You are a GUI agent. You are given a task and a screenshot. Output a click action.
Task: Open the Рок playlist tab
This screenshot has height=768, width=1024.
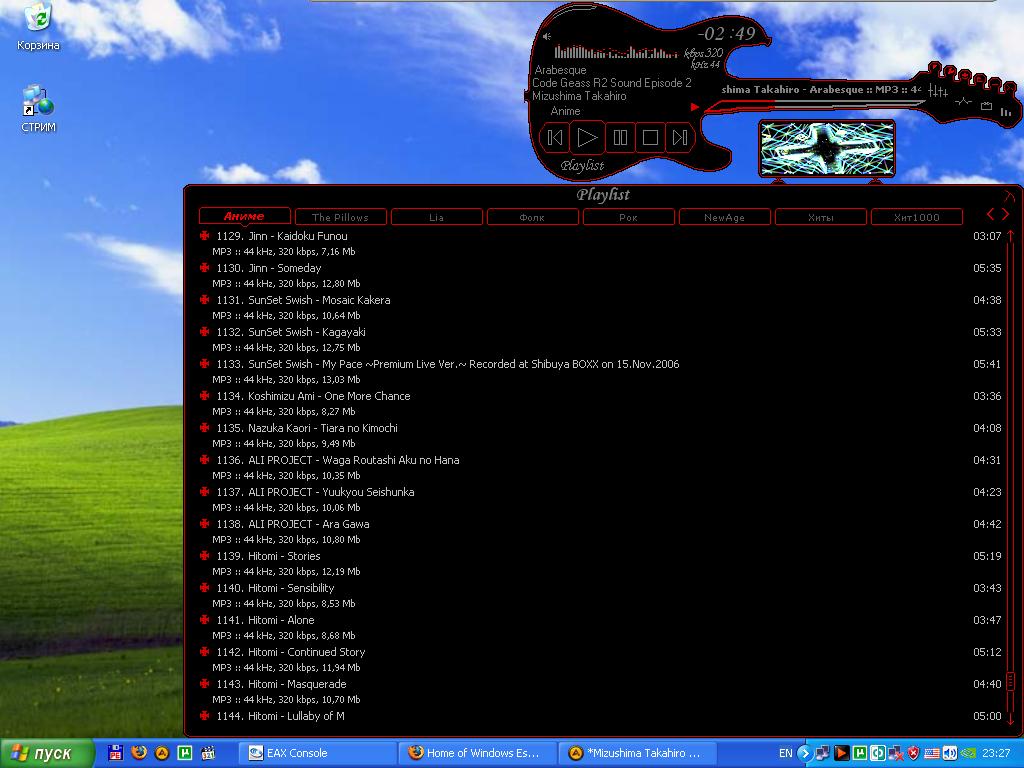628,217
